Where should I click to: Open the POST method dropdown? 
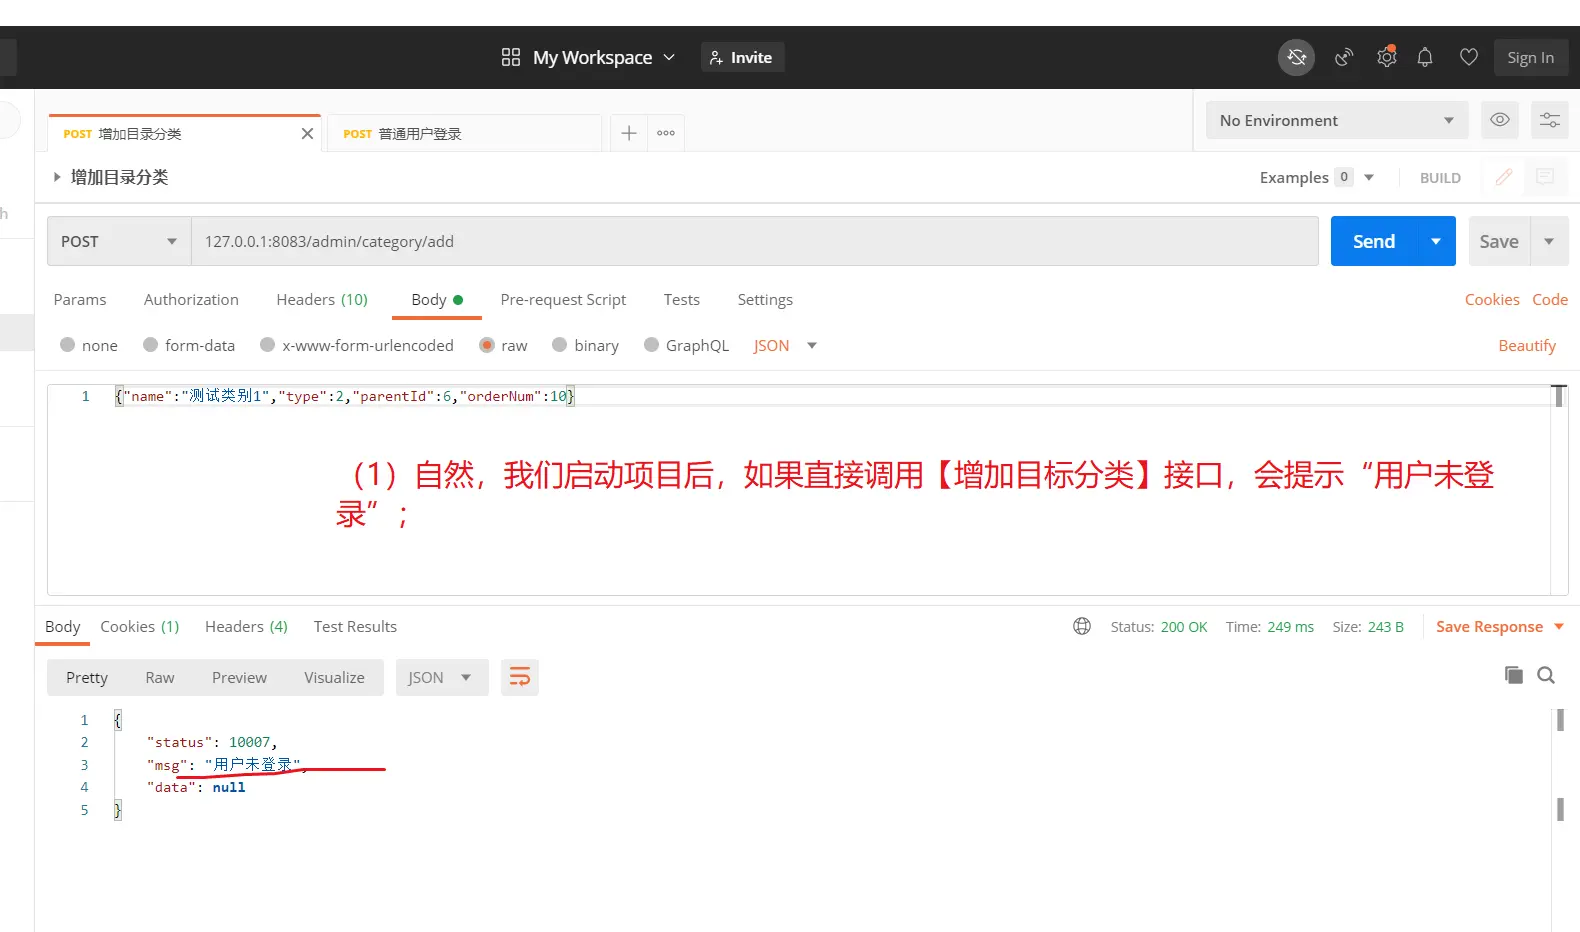tap(119, 242)
